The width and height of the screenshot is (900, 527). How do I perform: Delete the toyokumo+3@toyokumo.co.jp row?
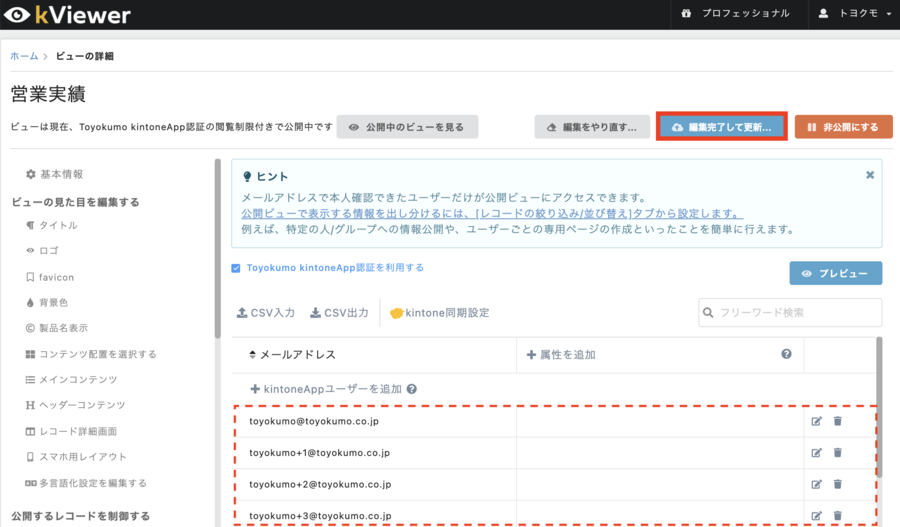click(837, 516)
